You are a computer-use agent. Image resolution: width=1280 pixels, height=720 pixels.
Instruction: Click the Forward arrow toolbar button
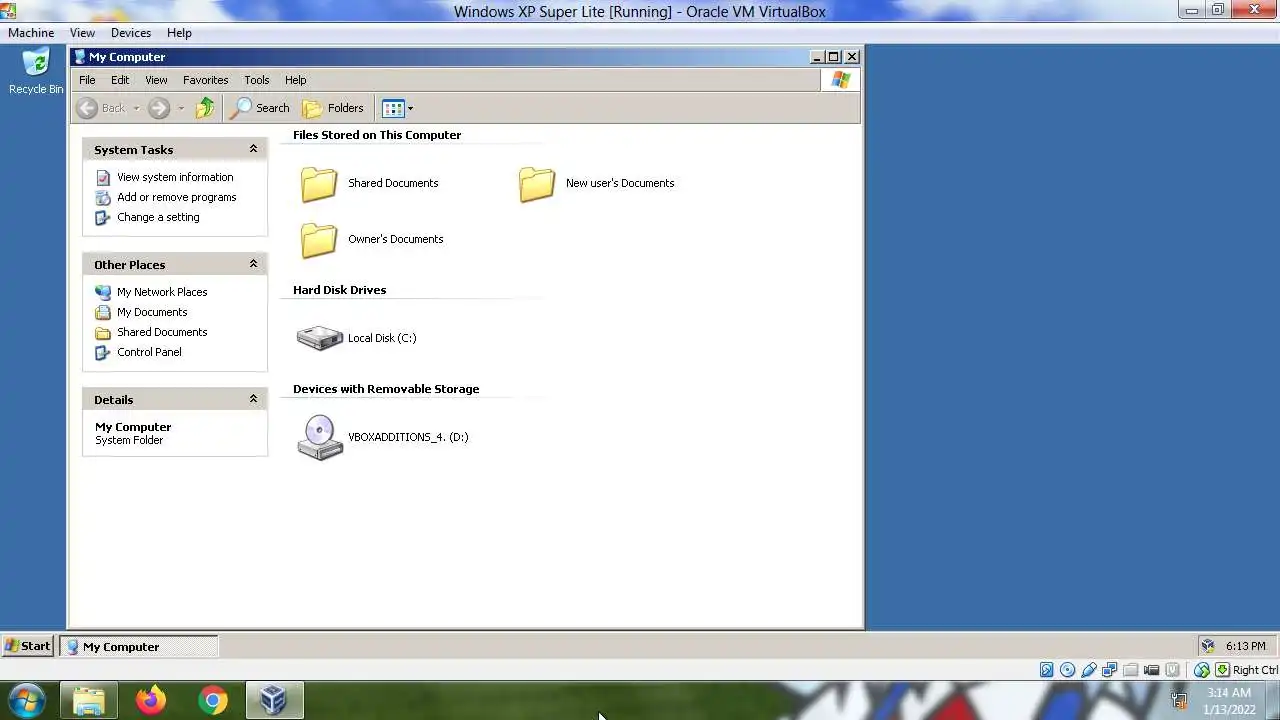[x=159, y=108]
